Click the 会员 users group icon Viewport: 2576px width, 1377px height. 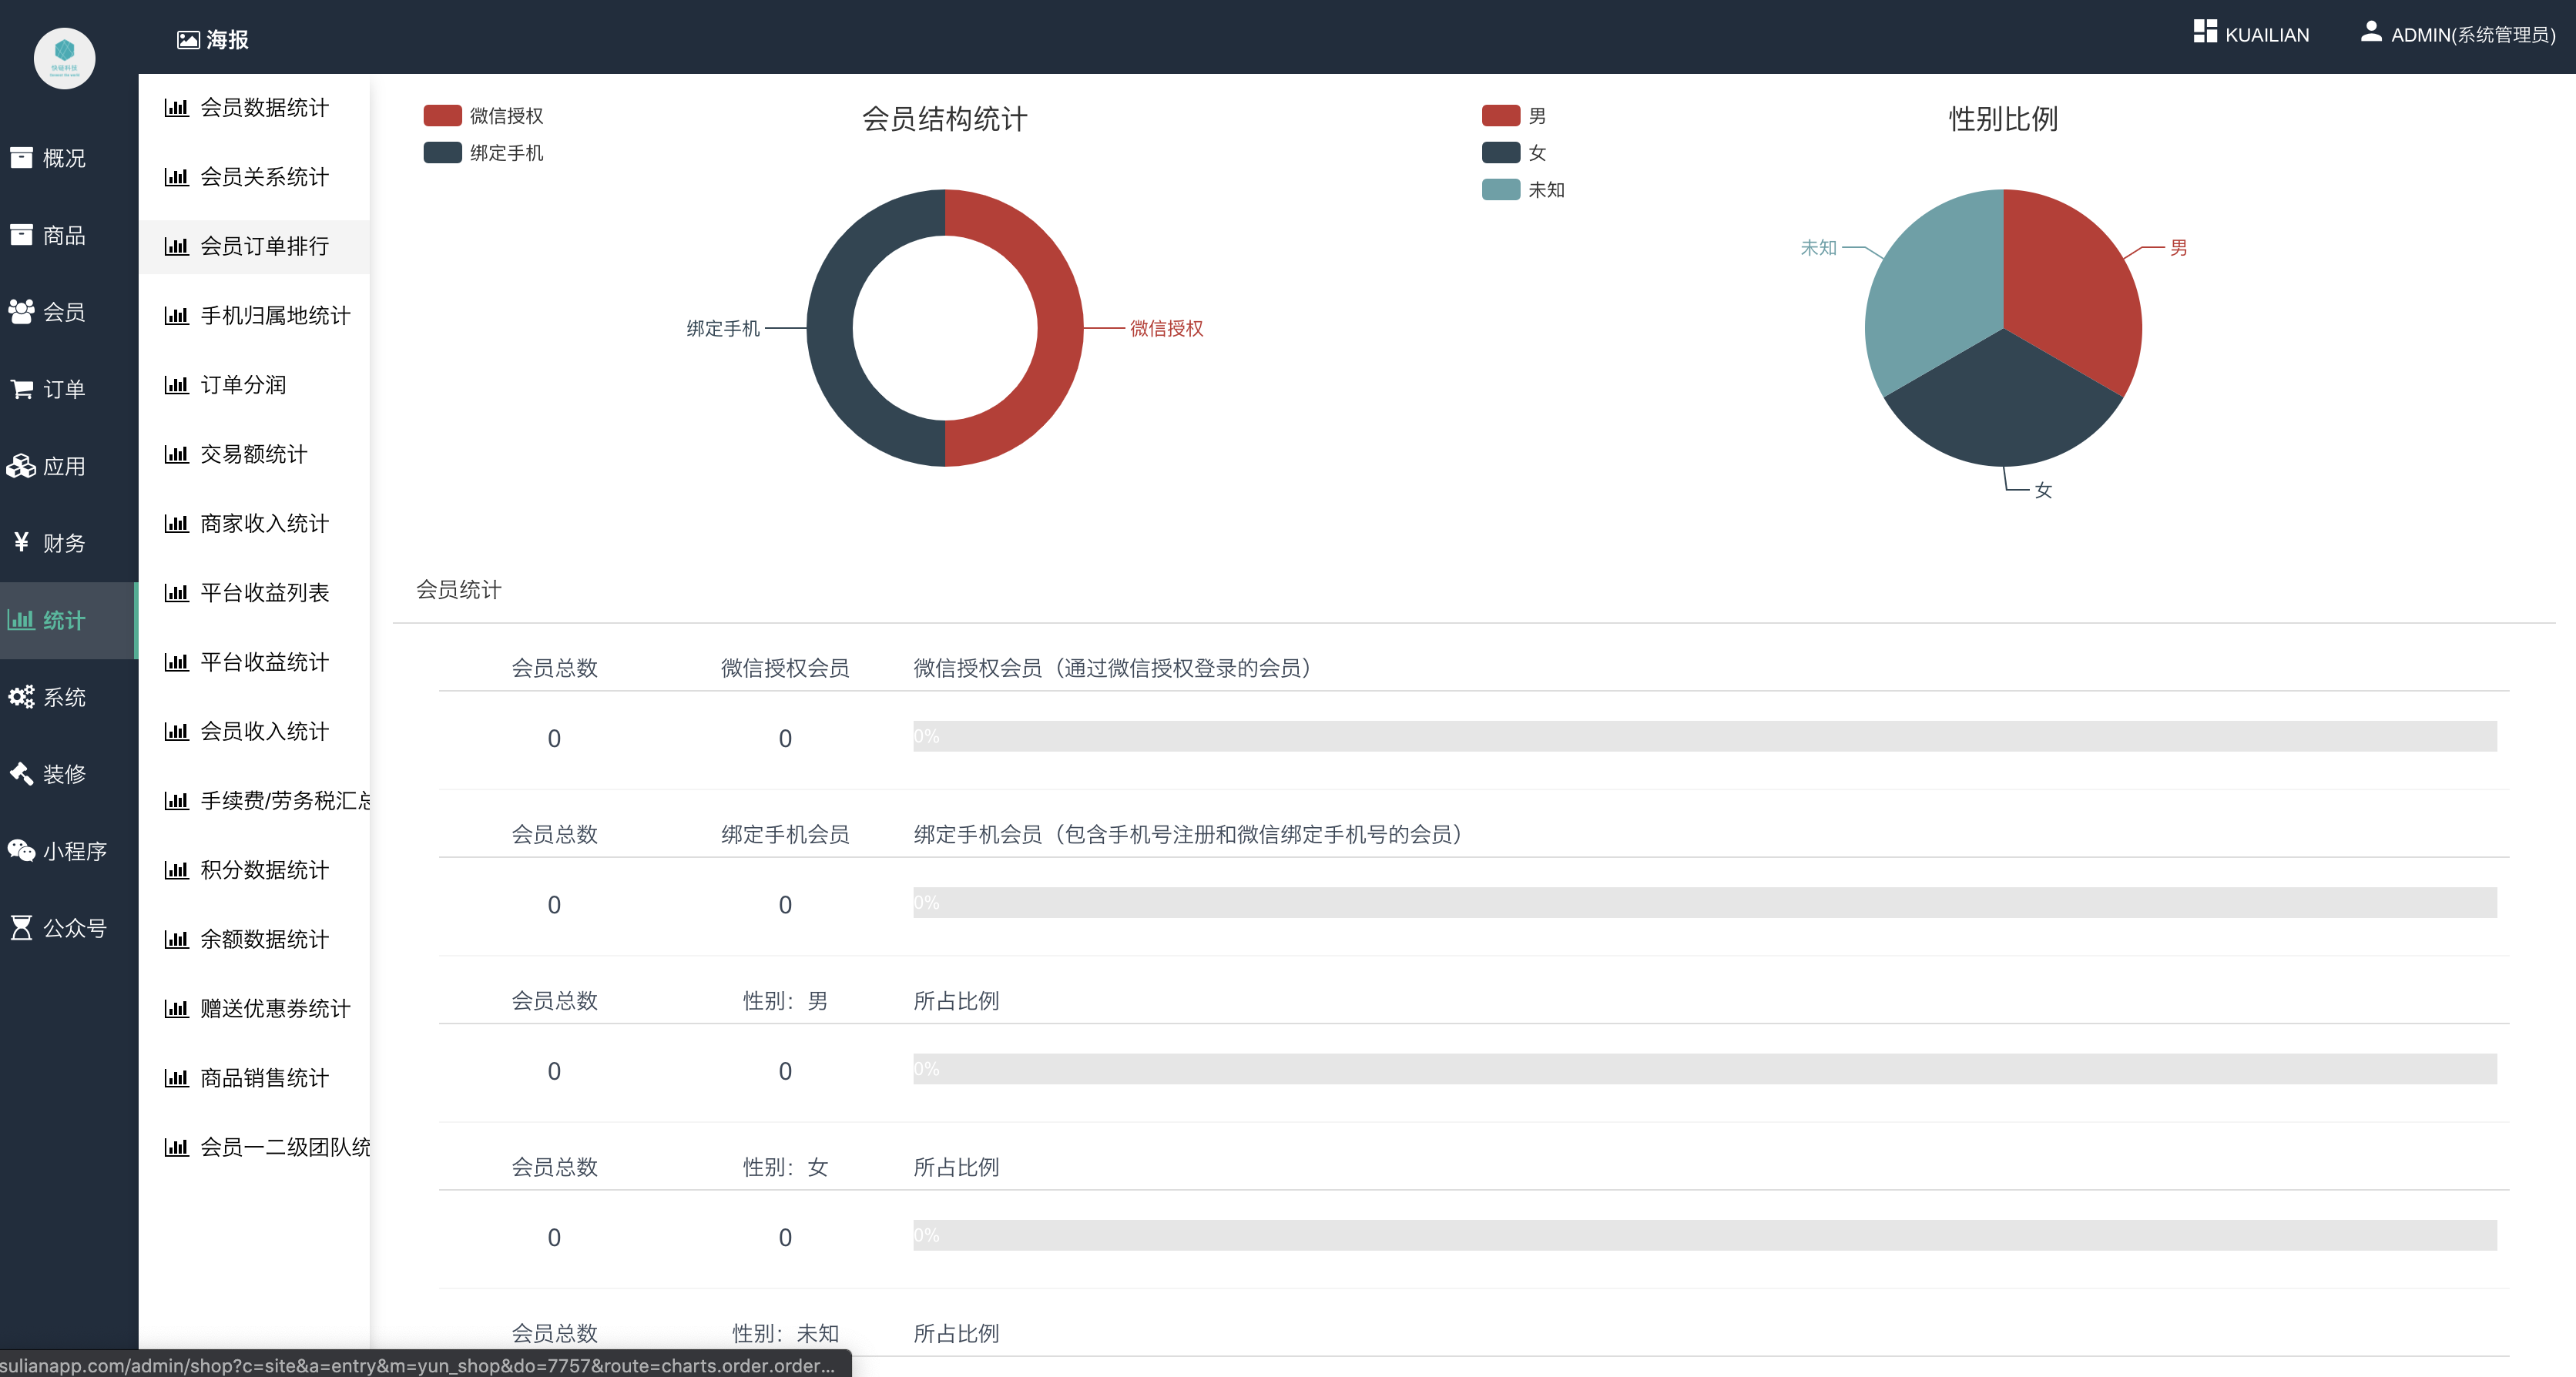pyautogui.click(x=21, y=312)
